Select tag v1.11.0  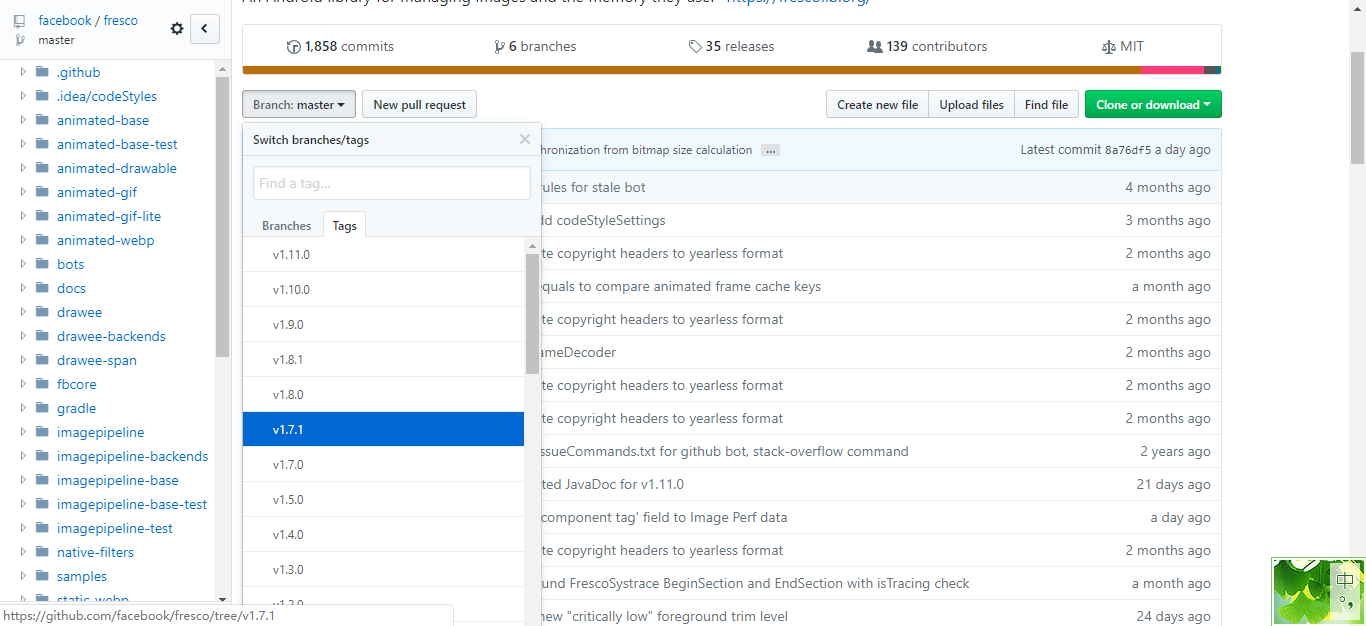[383, 254]
